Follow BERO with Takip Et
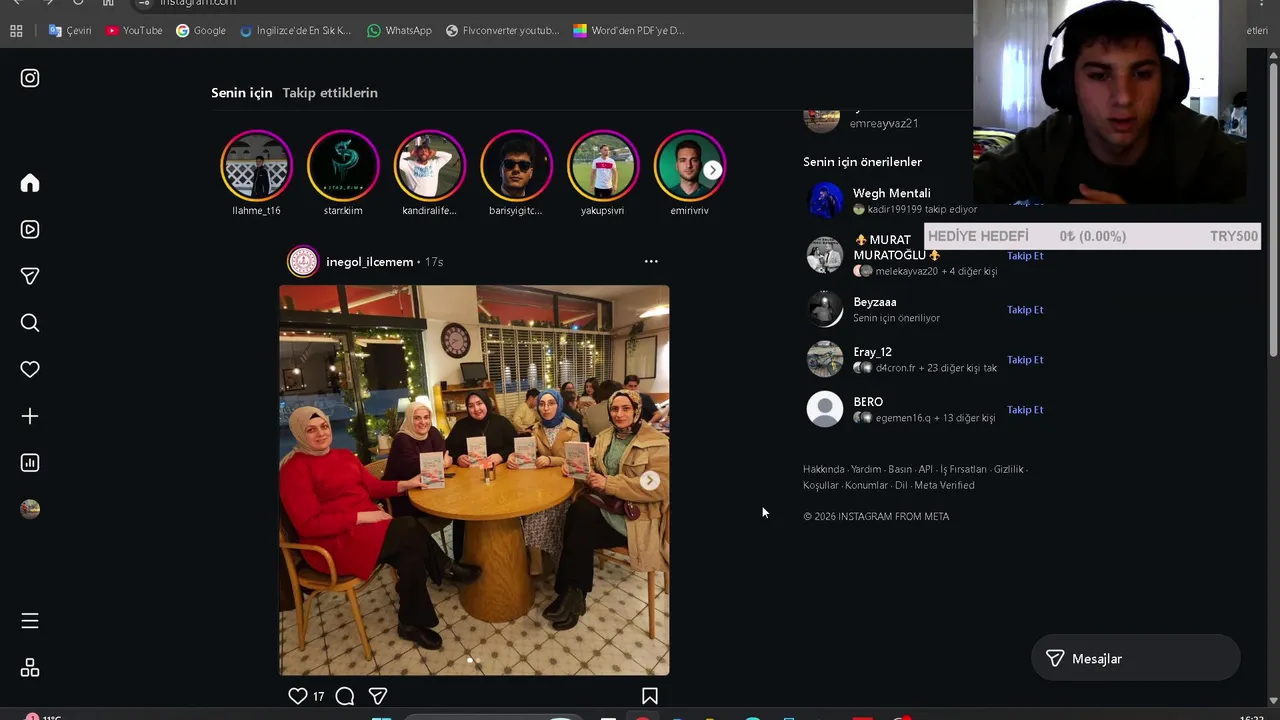1280x720 pixels. click(x=1025, y=410)
